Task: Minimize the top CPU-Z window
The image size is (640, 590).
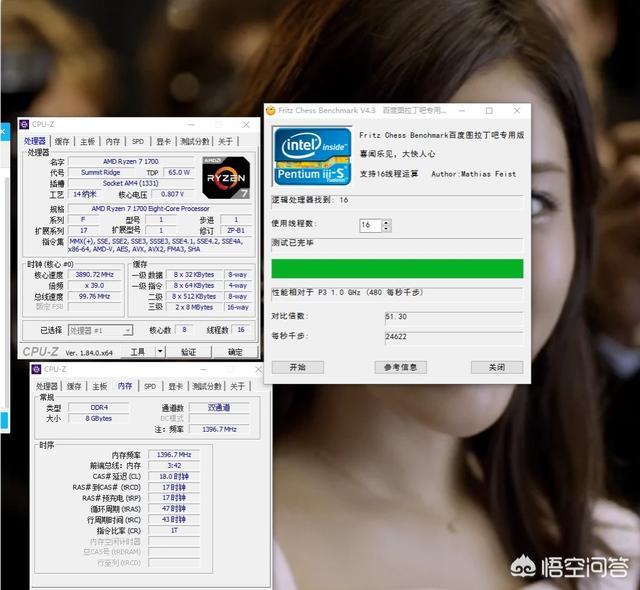Action: click(x=191, y=124)
